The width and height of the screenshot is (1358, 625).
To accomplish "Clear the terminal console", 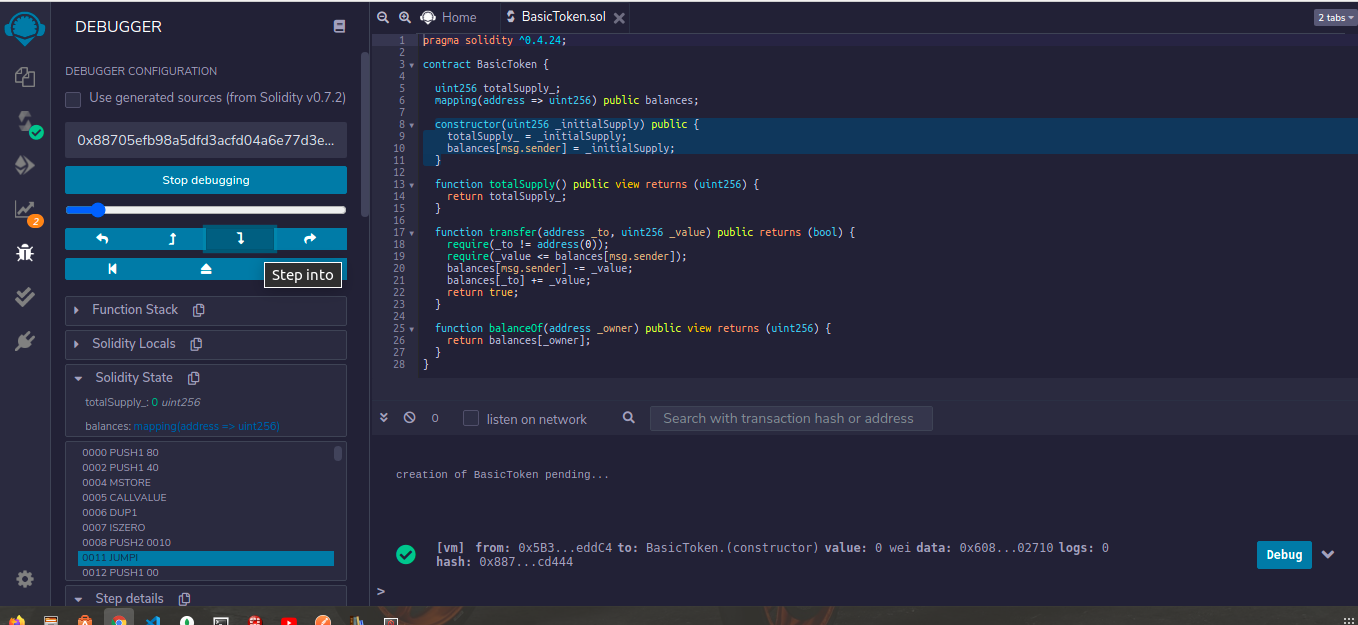I will click(409, 418).
